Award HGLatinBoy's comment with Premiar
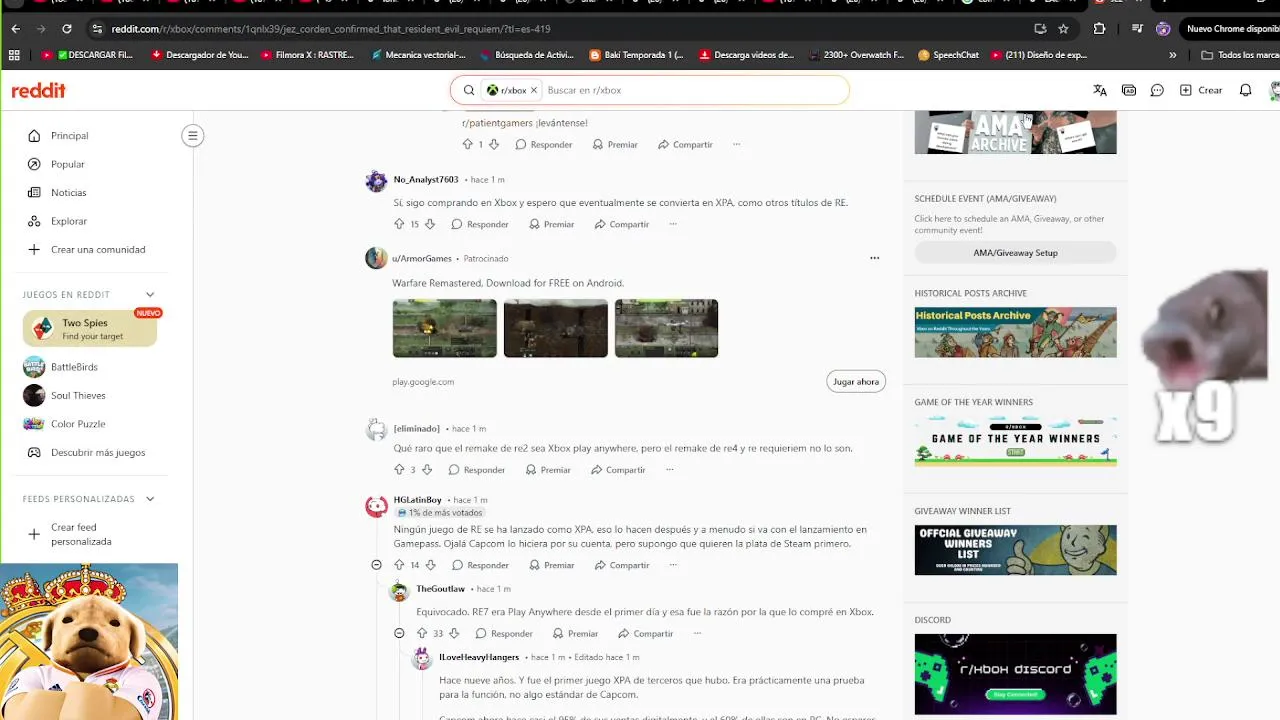The image size is (1280, 720). point(551,565)
